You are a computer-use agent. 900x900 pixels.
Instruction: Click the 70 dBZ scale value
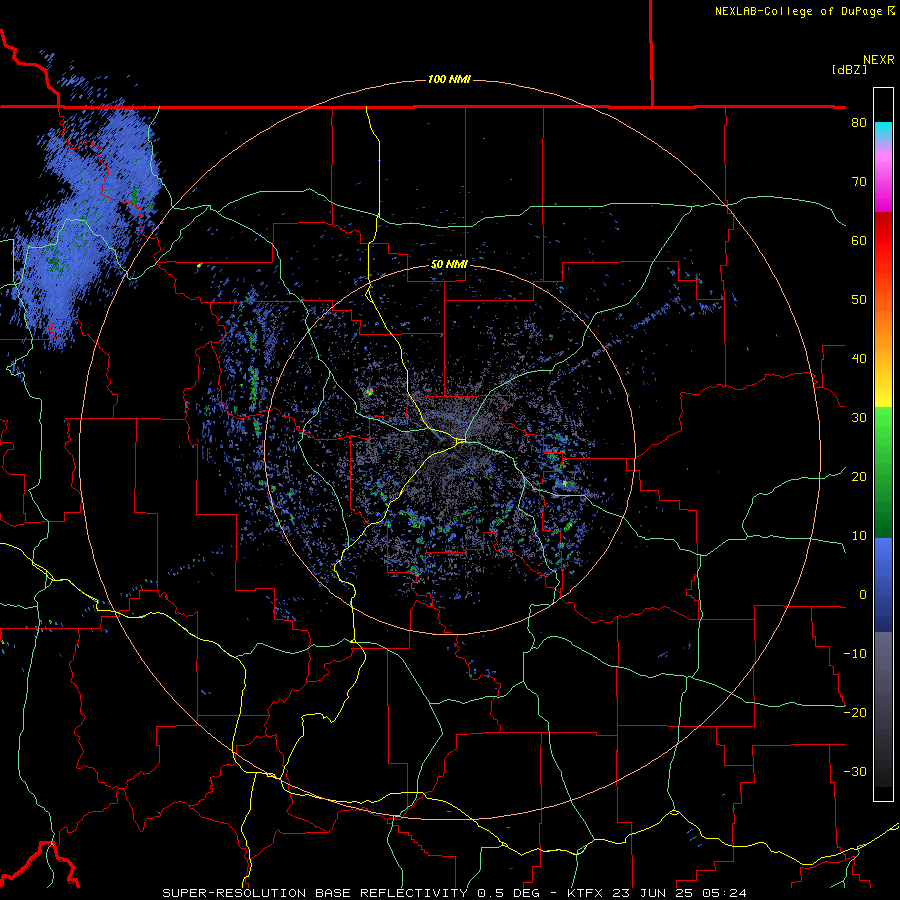point(859,181)
